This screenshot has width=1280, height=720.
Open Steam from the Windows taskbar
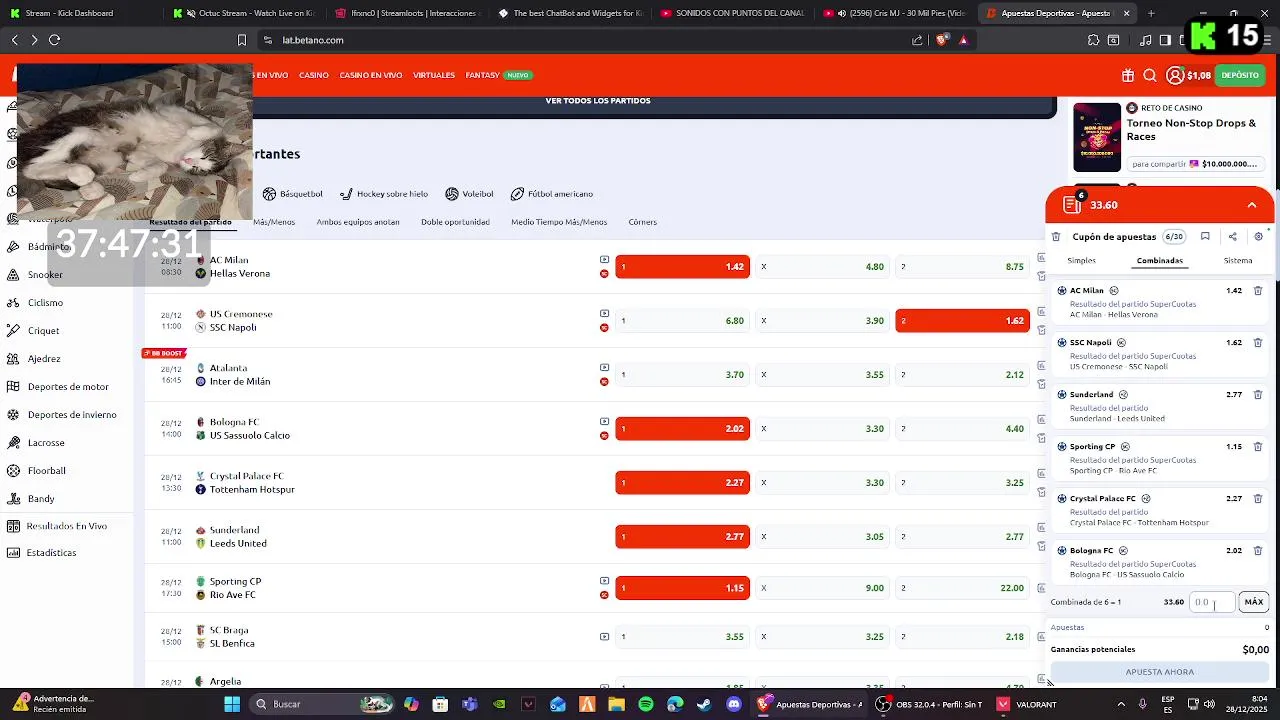(704, 704)
